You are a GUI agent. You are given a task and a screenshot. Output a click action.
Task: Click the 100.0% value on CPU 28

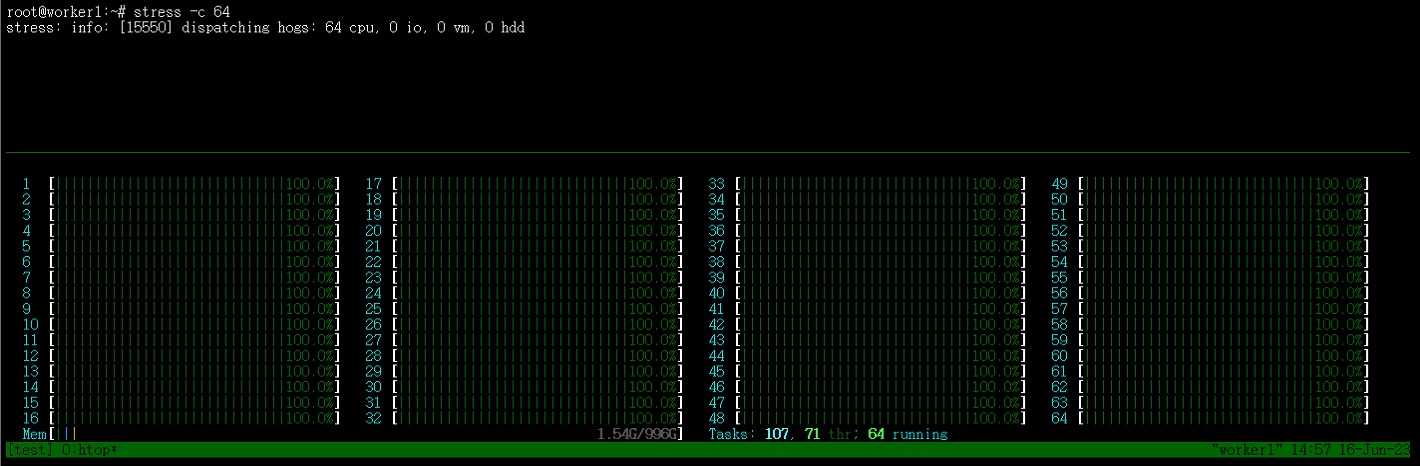pyautogui.click(x=653, y=356)
